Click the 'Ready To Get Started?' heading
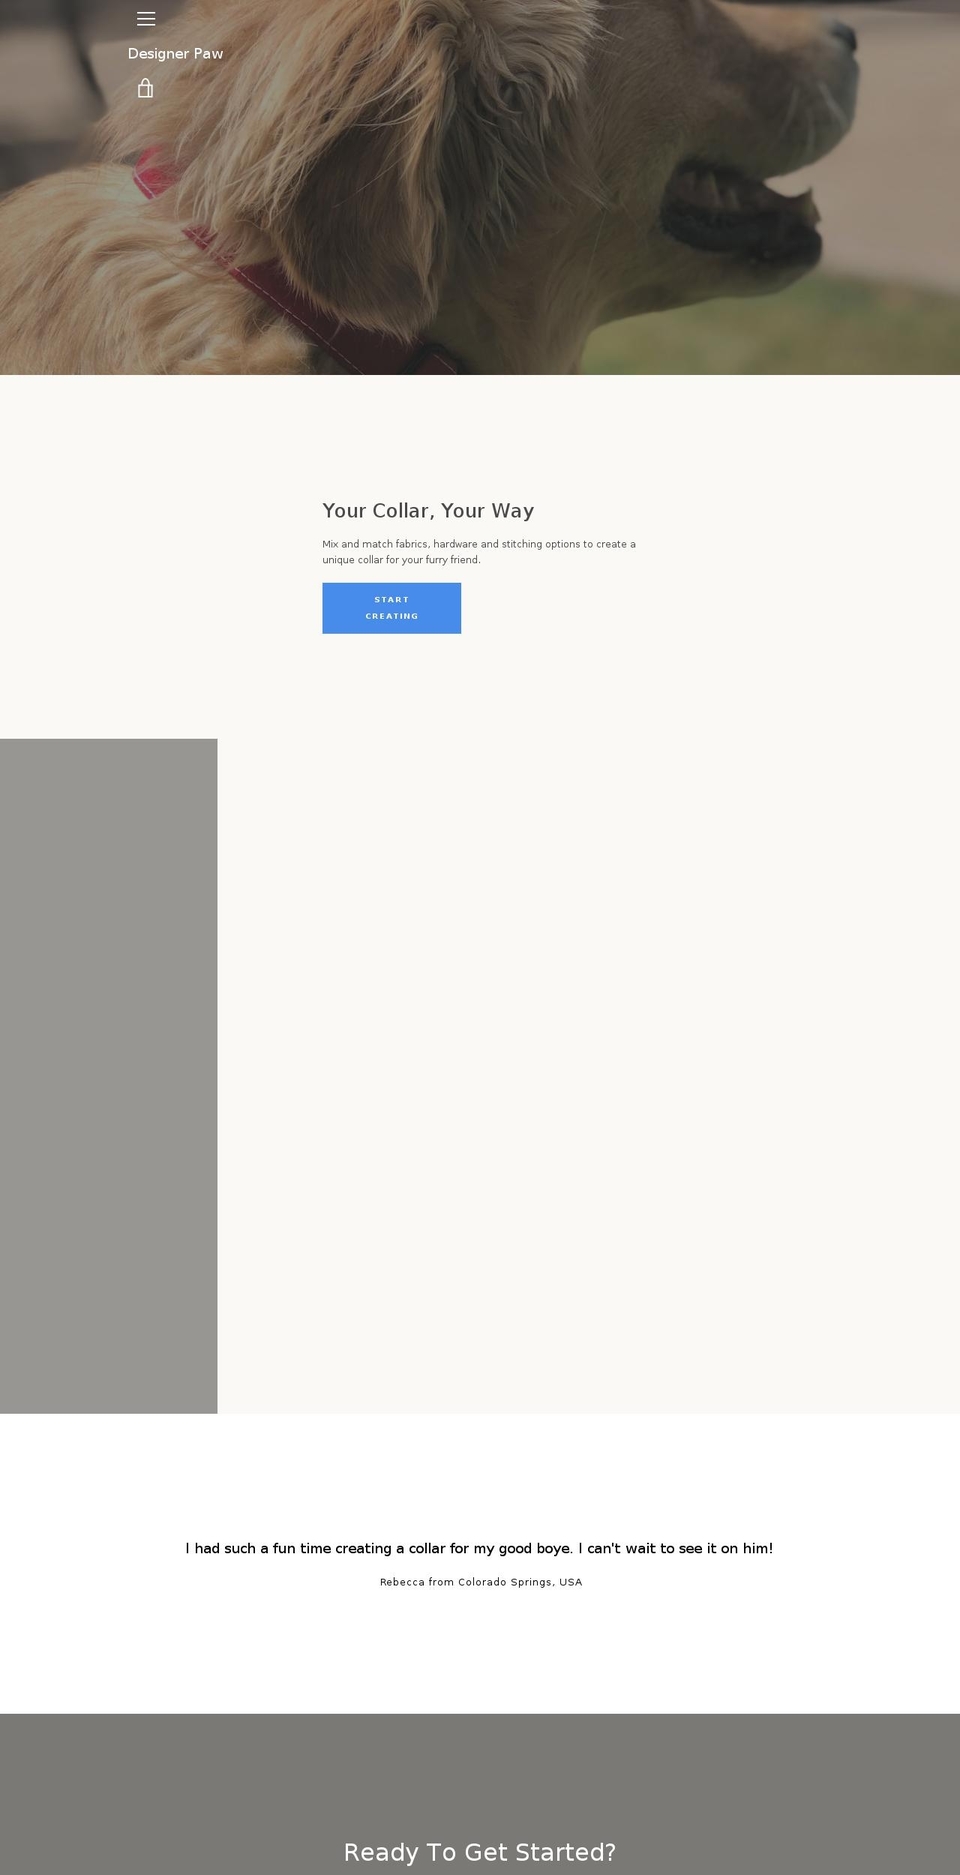The width and height of the screenshot is (960, 1875). [480, 1852]
